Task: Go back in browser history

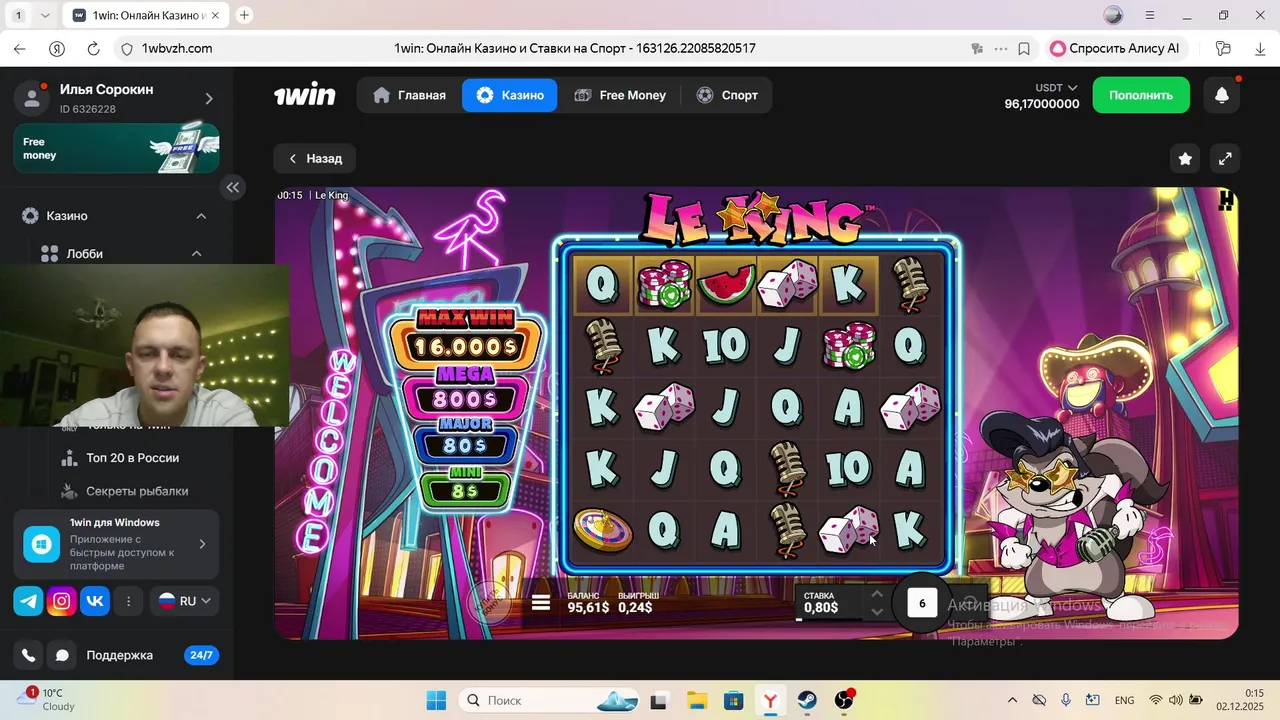Action: [19, 48]
